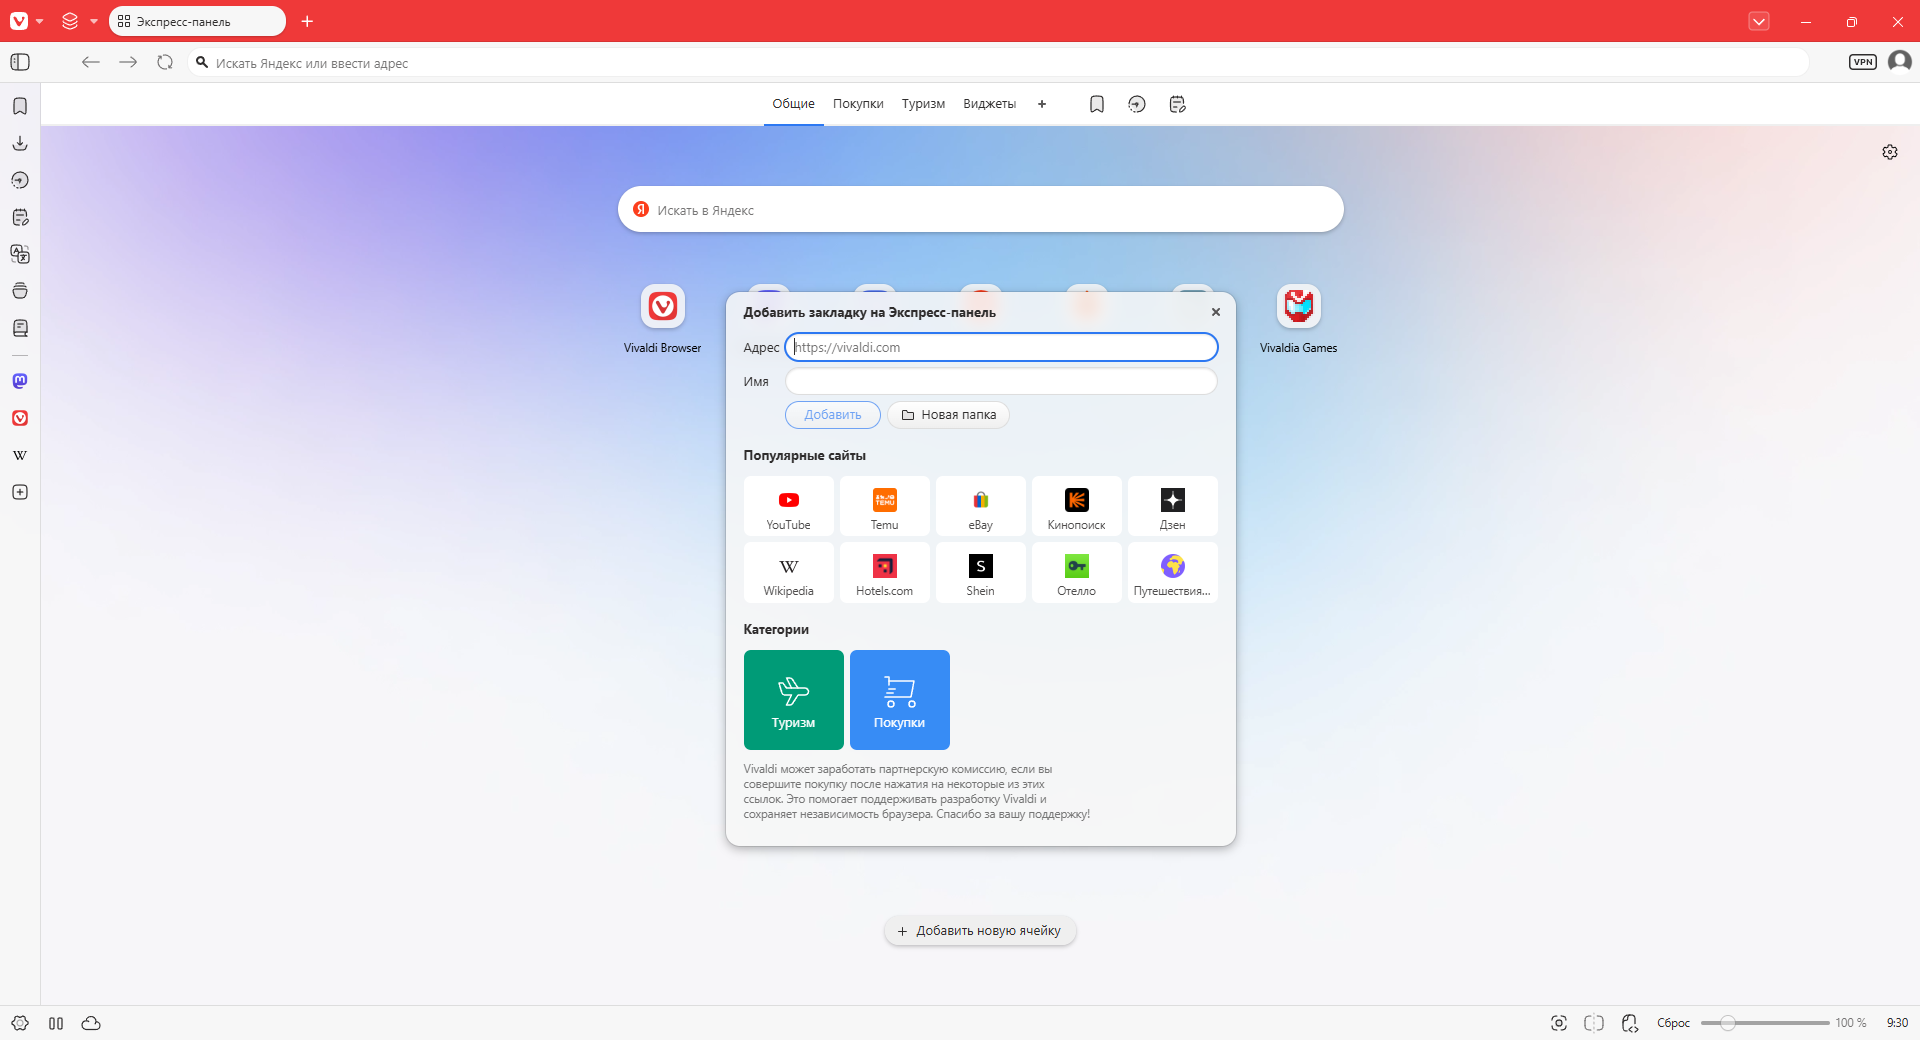Open notes from start page toolbar
This screenshot has height=1040, width=1920.
coord(1177,104)
